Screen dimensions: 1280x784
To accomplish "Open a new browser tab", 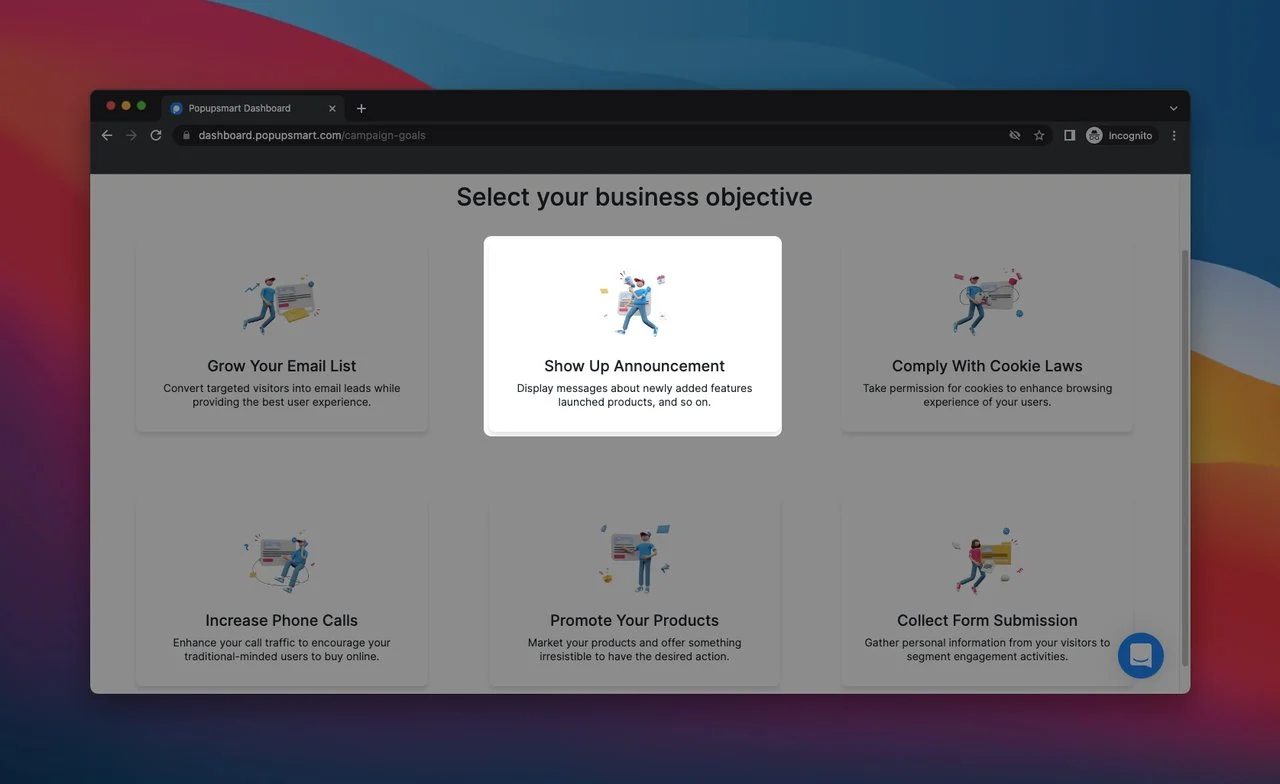I will click(x=361, y=108).
